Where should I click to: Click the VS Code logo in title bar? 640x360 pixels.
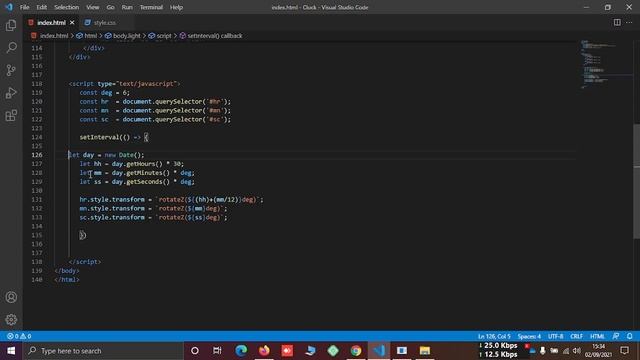(9, 7)
